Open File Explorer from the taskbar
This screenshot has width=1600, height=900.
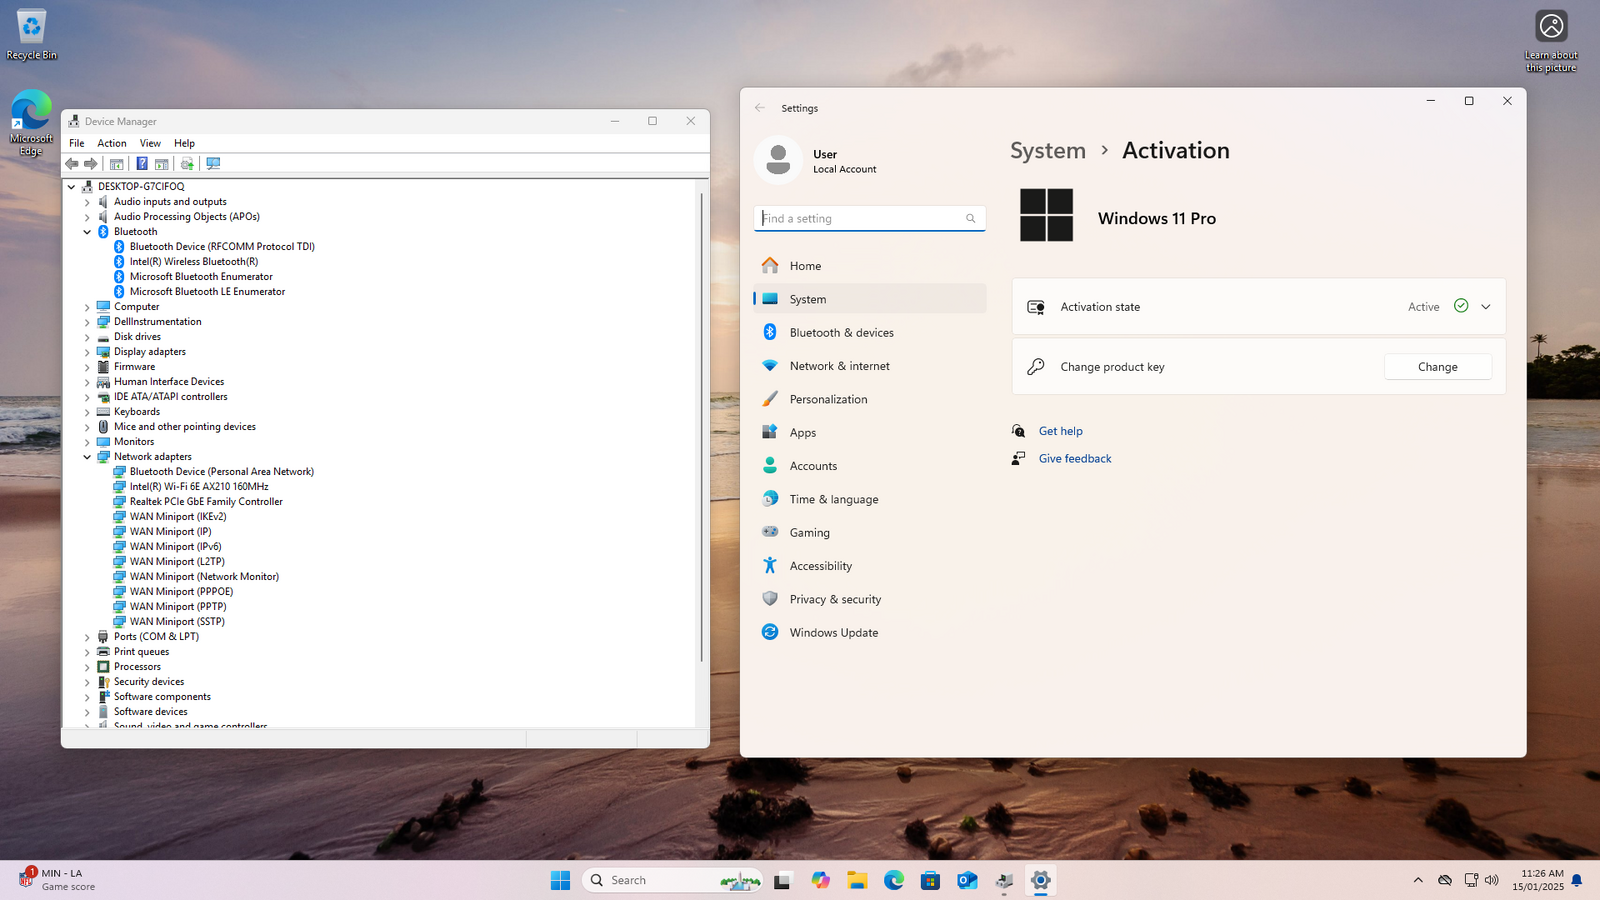tap(857, 880)
